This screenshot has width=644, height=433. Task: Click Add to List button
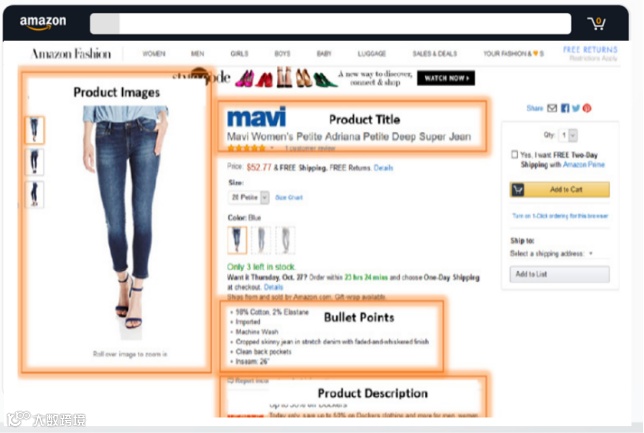tap(559, 274)
